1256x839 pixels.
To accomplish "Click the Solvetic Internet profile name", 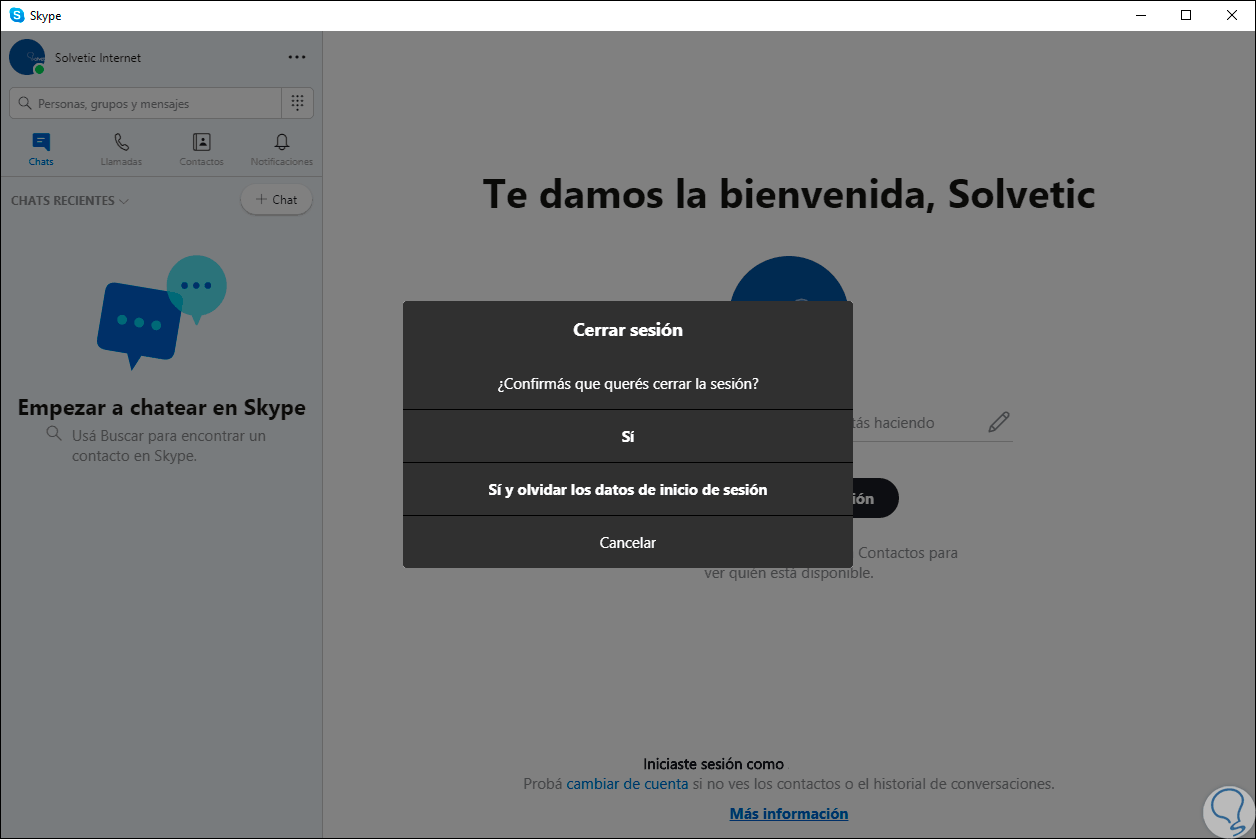I will (x=98, y=58).
